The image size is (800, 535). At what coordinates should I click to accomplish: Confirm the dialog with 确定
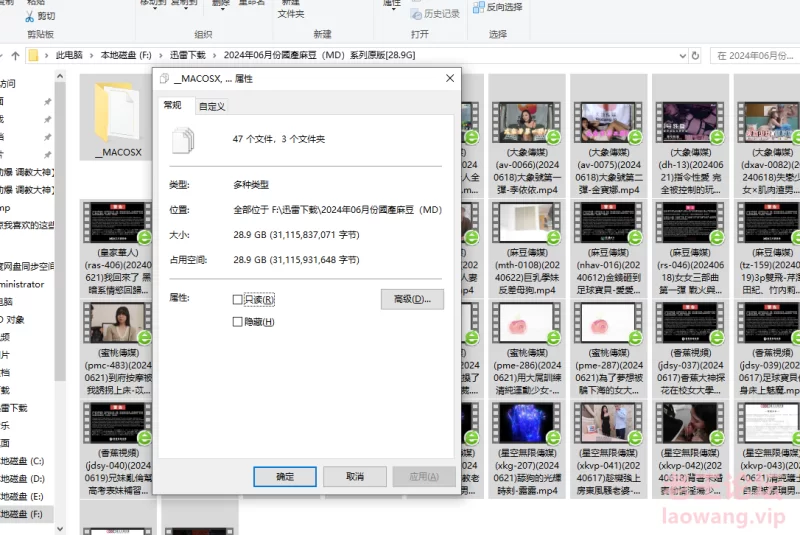pyautogui.click(x=285, y=477)
